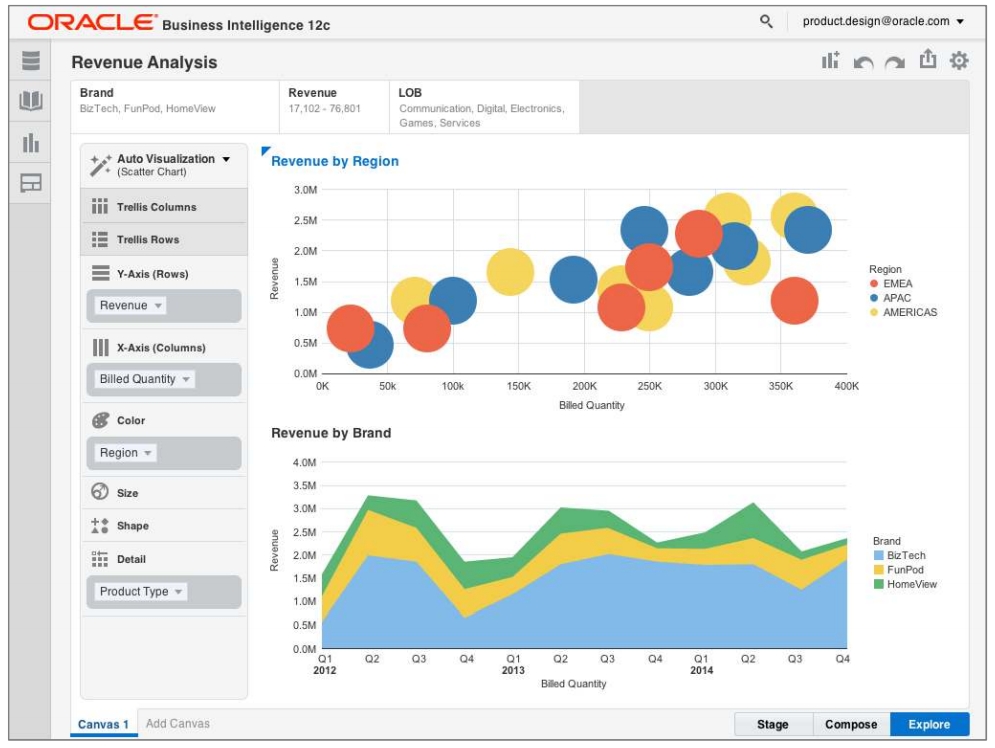The width and height of the screenshot is (995, 748).
Task: Click the 2014 year label on the area chart
Action: [701, 670]
